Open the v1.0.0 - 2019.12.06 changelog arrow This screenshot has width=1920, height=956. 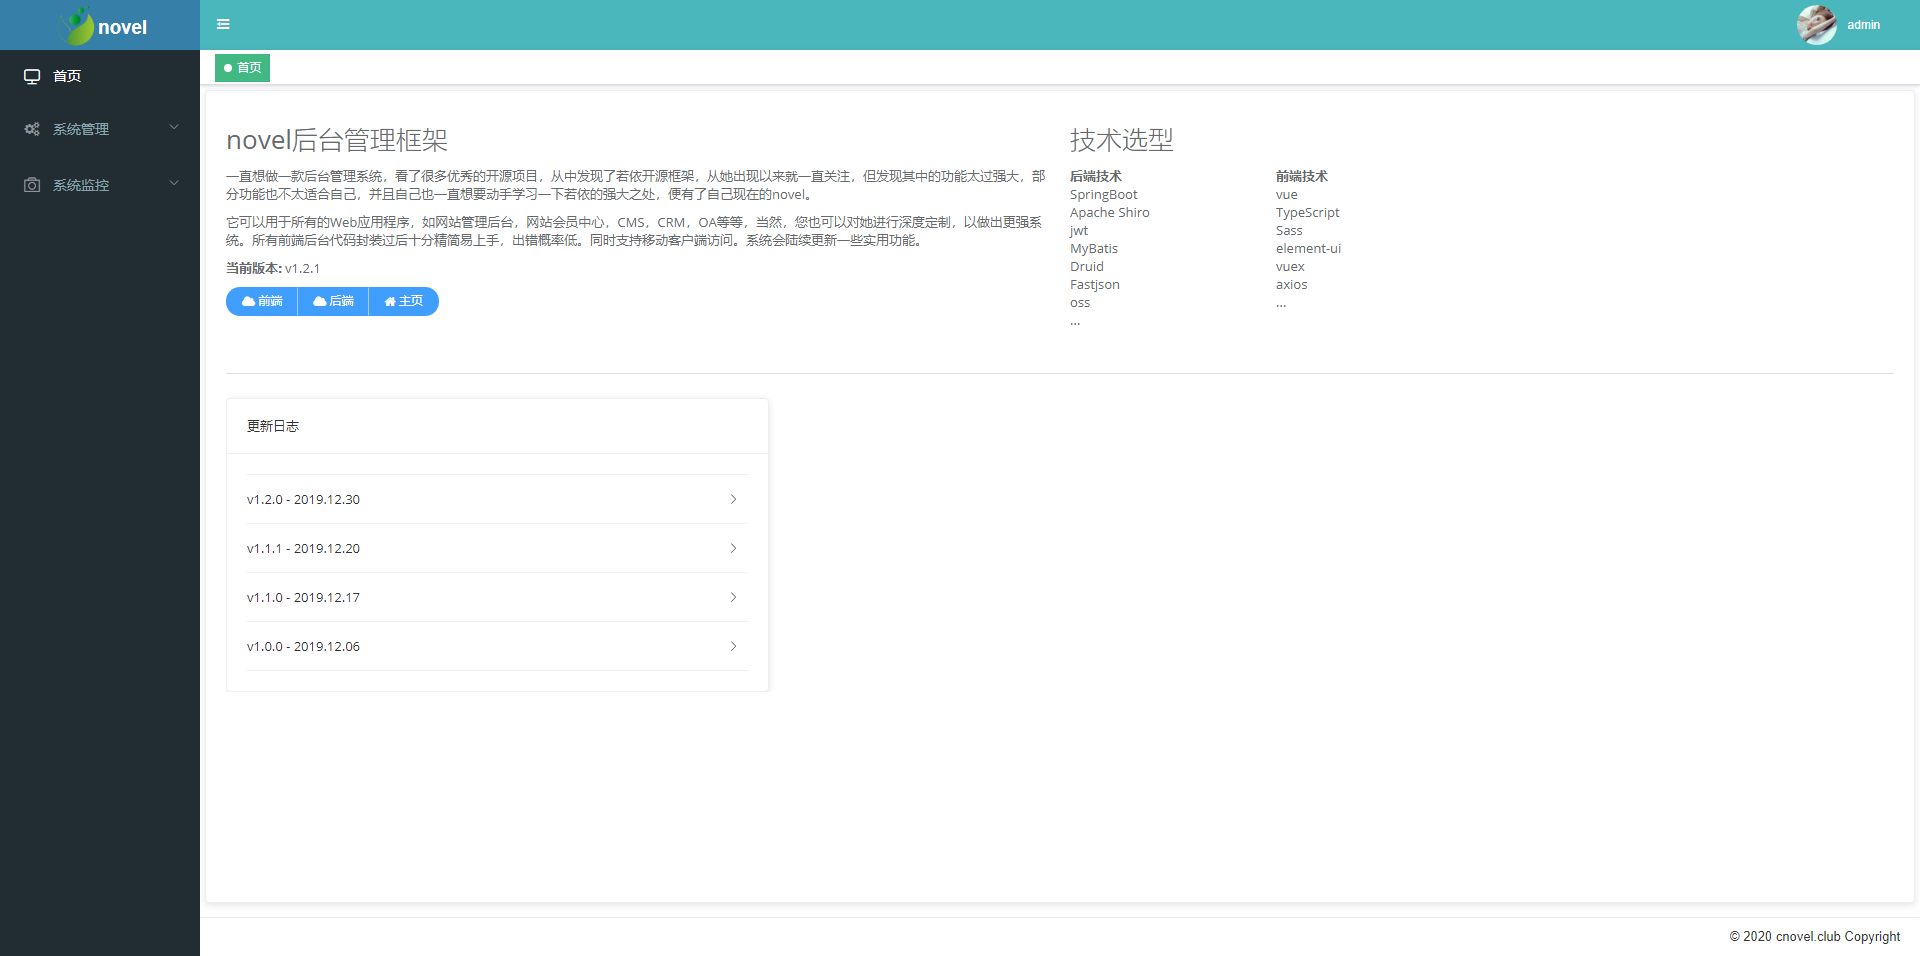click(733, 646)
